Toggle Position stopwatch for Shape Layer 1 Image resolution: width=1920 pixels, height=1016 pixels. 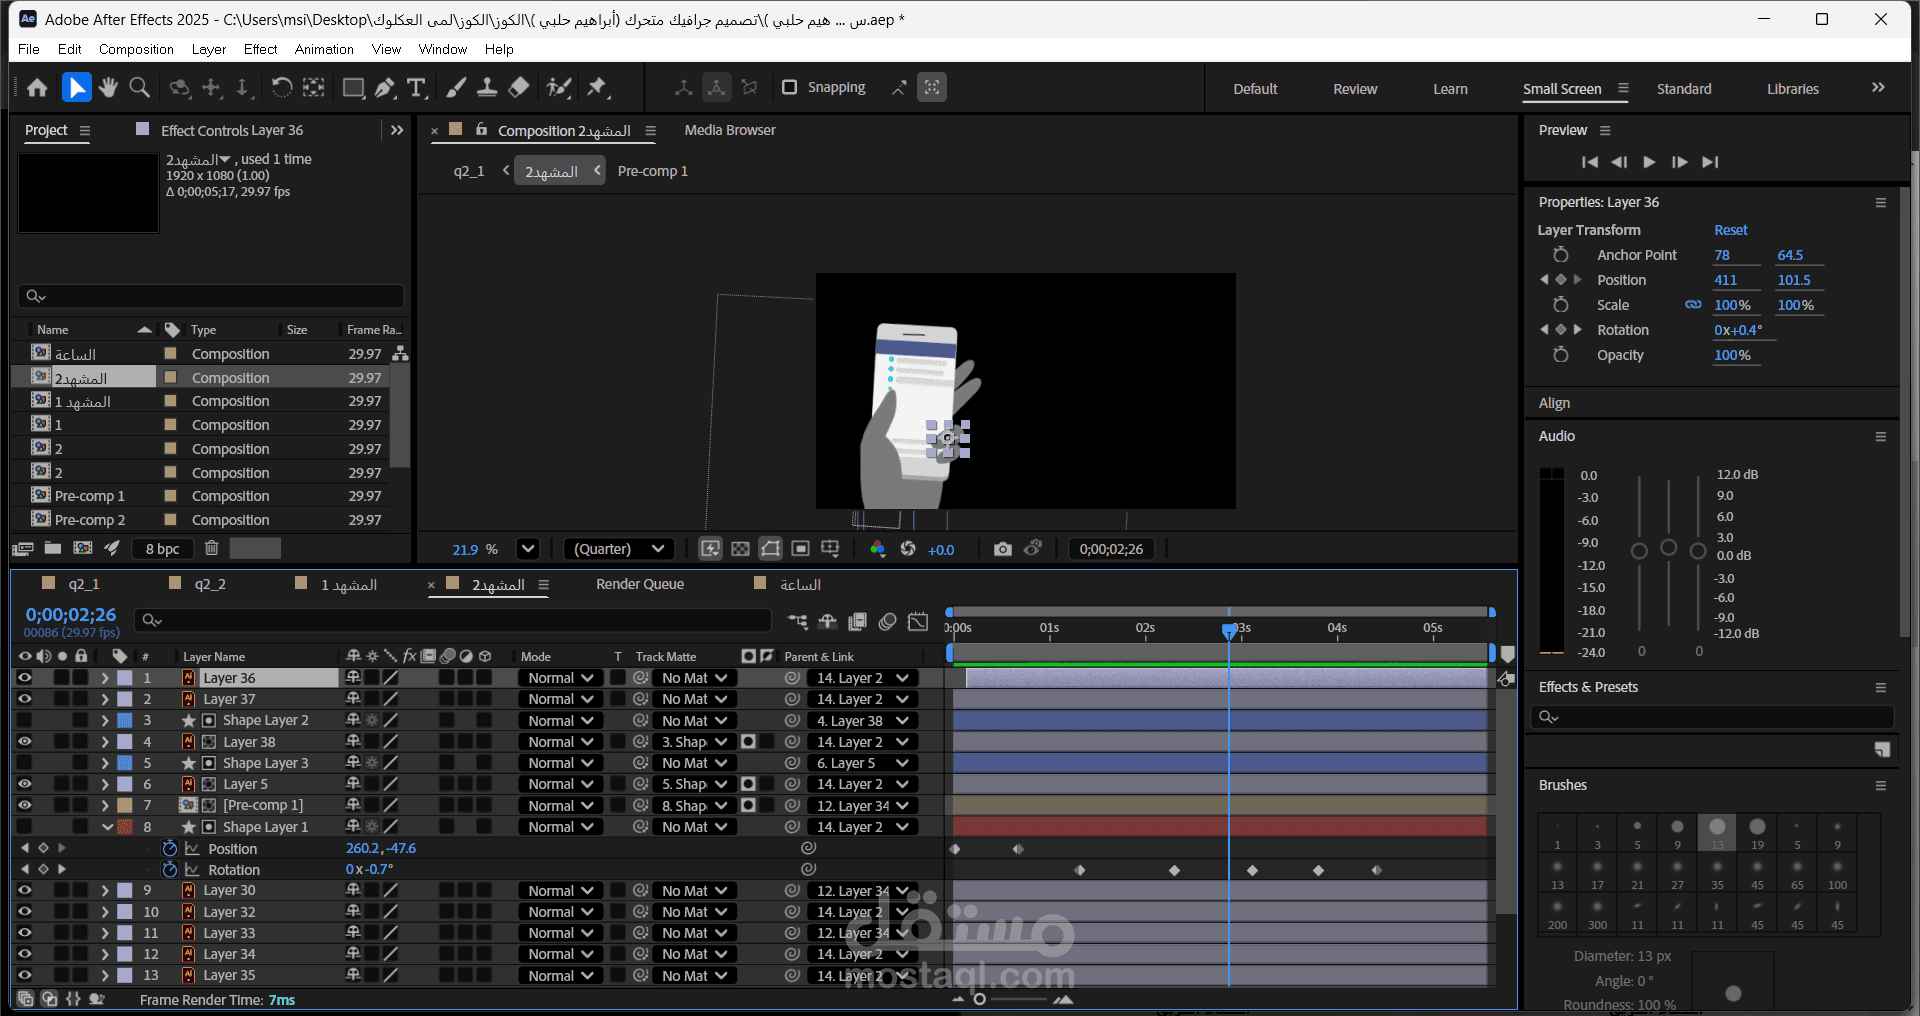coord(170,848)
